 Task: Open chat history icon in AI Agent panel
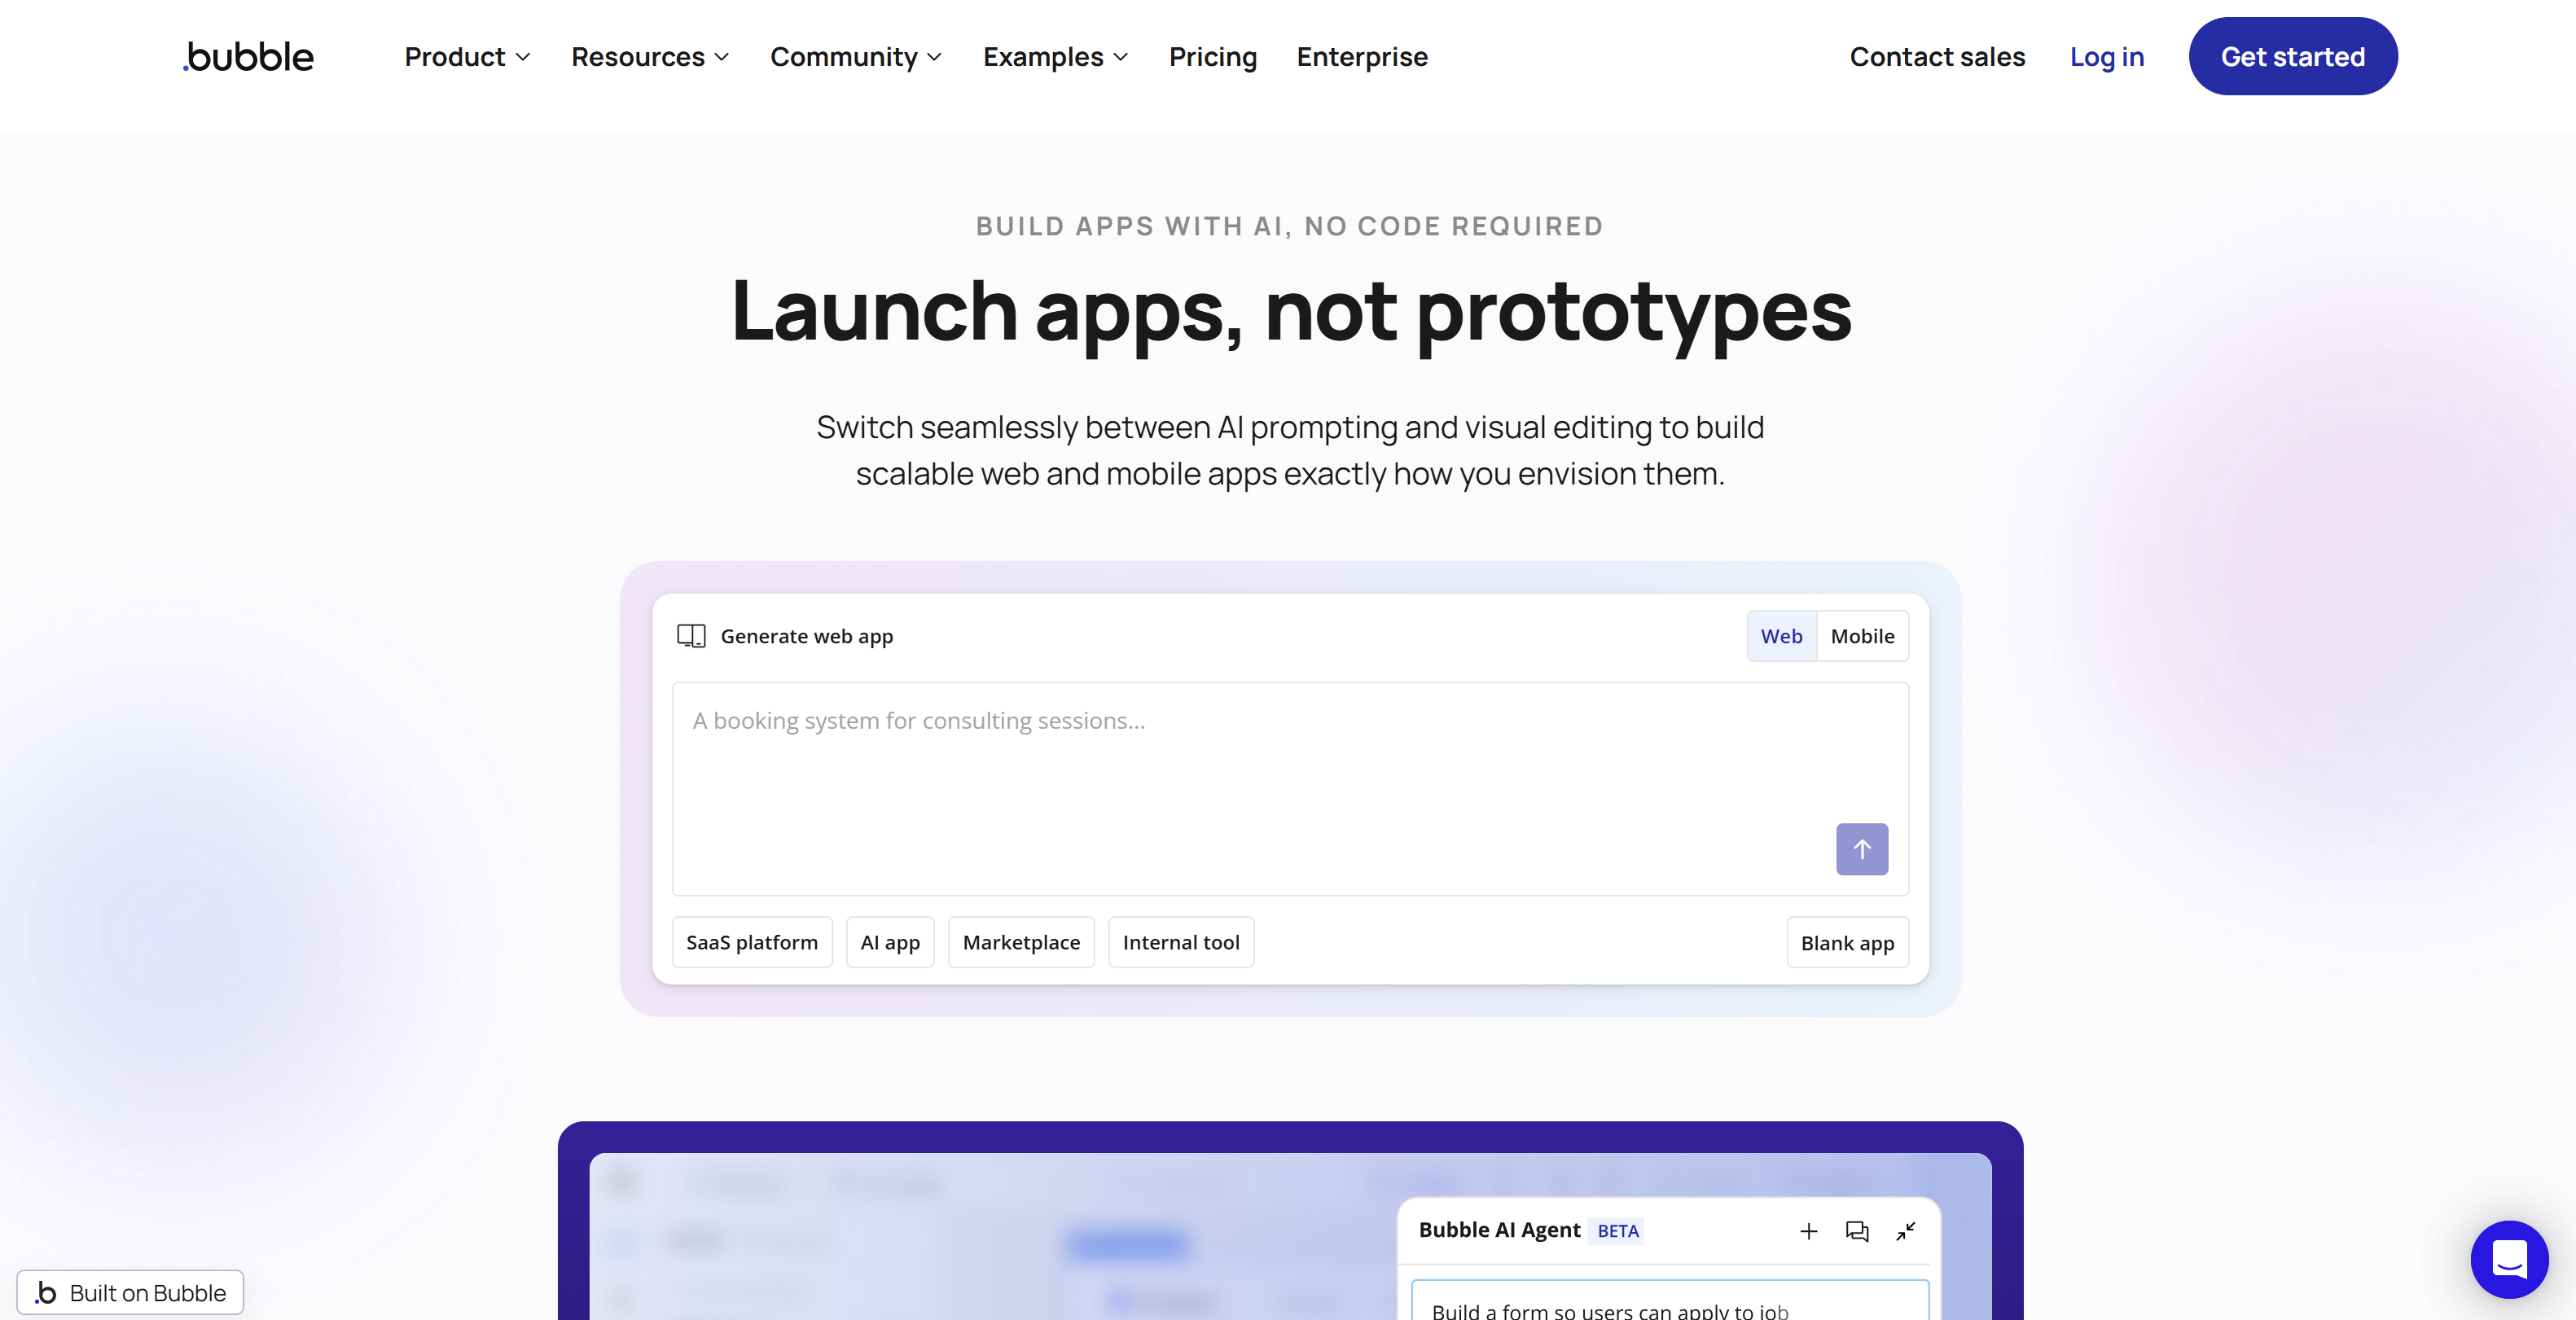pyautogui.click(x=1856, y=1231)
